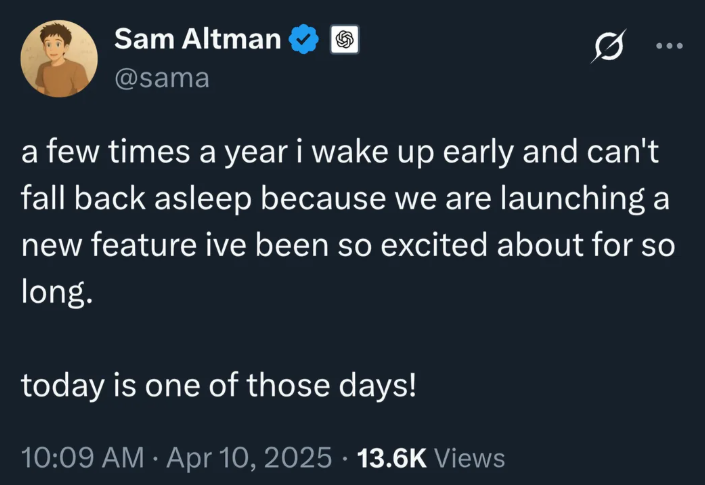Click the Grok slashed-circle icon
Image resolution: width=705 pixels, height=485 pixels.
(x=609, y=45)
